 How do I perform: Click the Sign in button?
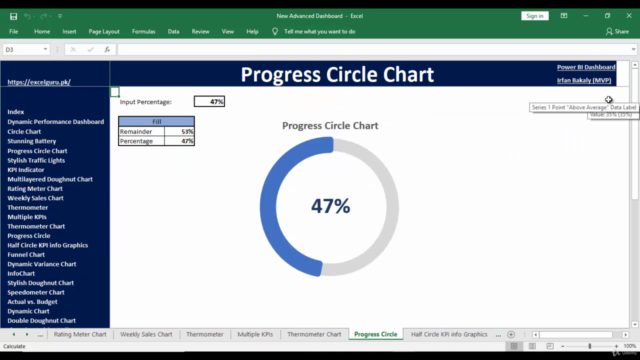(x=535, y=16)
